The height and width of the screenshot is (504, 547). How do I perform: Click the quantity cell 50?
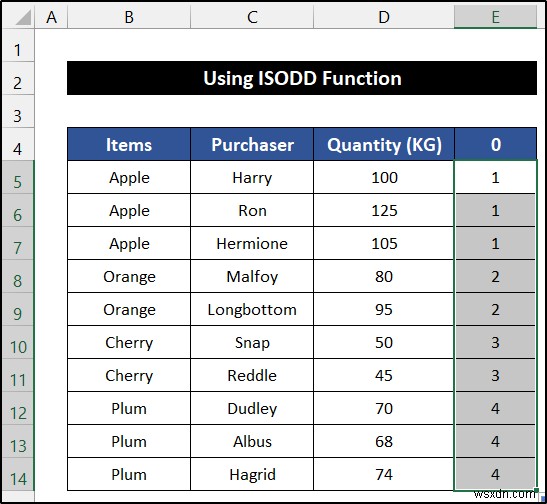(x=384, y=342)
